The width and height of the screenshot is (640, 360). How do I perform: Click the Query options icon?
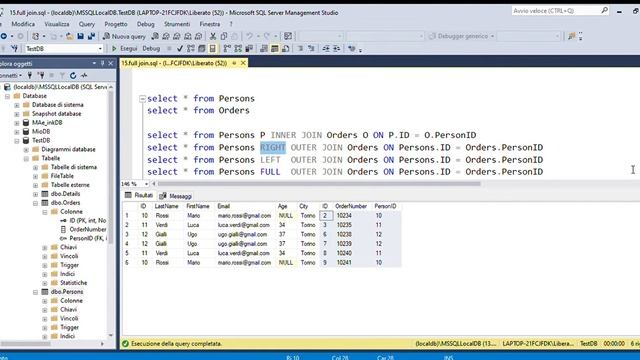click(x=202, y=49)
